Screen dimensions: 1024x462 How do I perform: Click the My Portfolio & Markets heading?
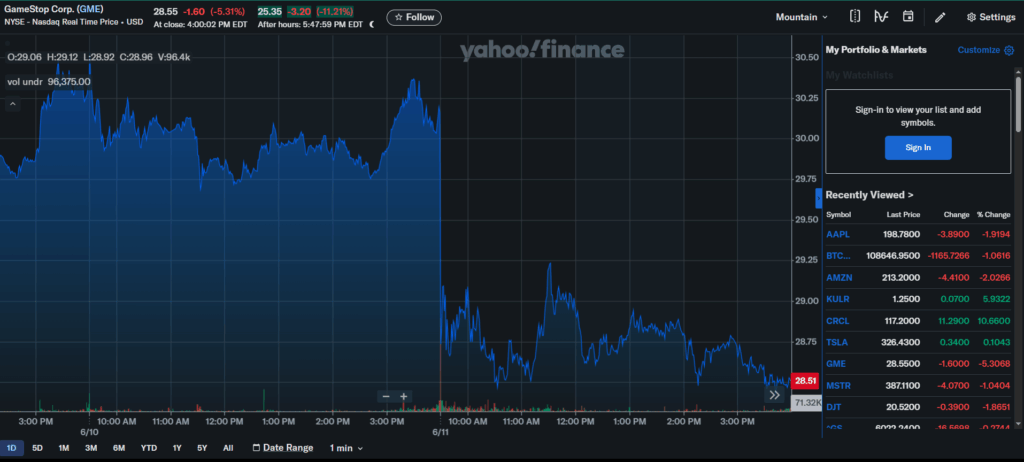(x=876, y=50)
